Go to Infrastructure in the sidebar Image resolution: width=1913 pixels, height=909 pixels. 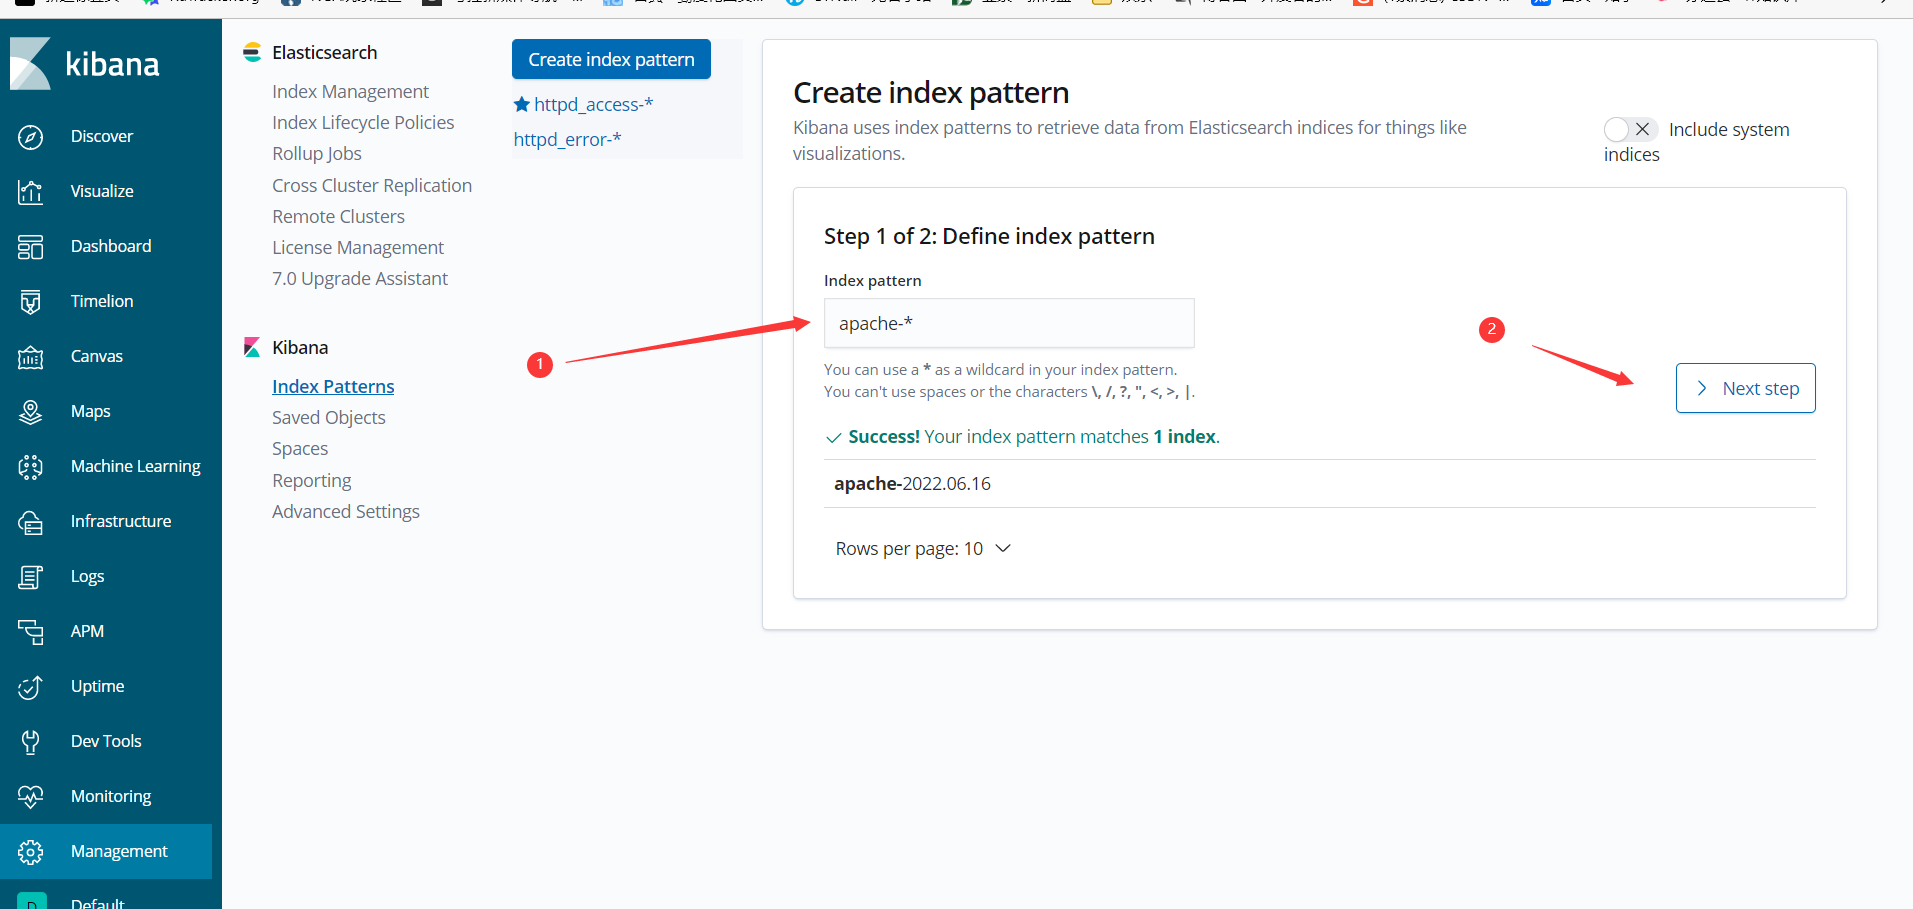121,521
